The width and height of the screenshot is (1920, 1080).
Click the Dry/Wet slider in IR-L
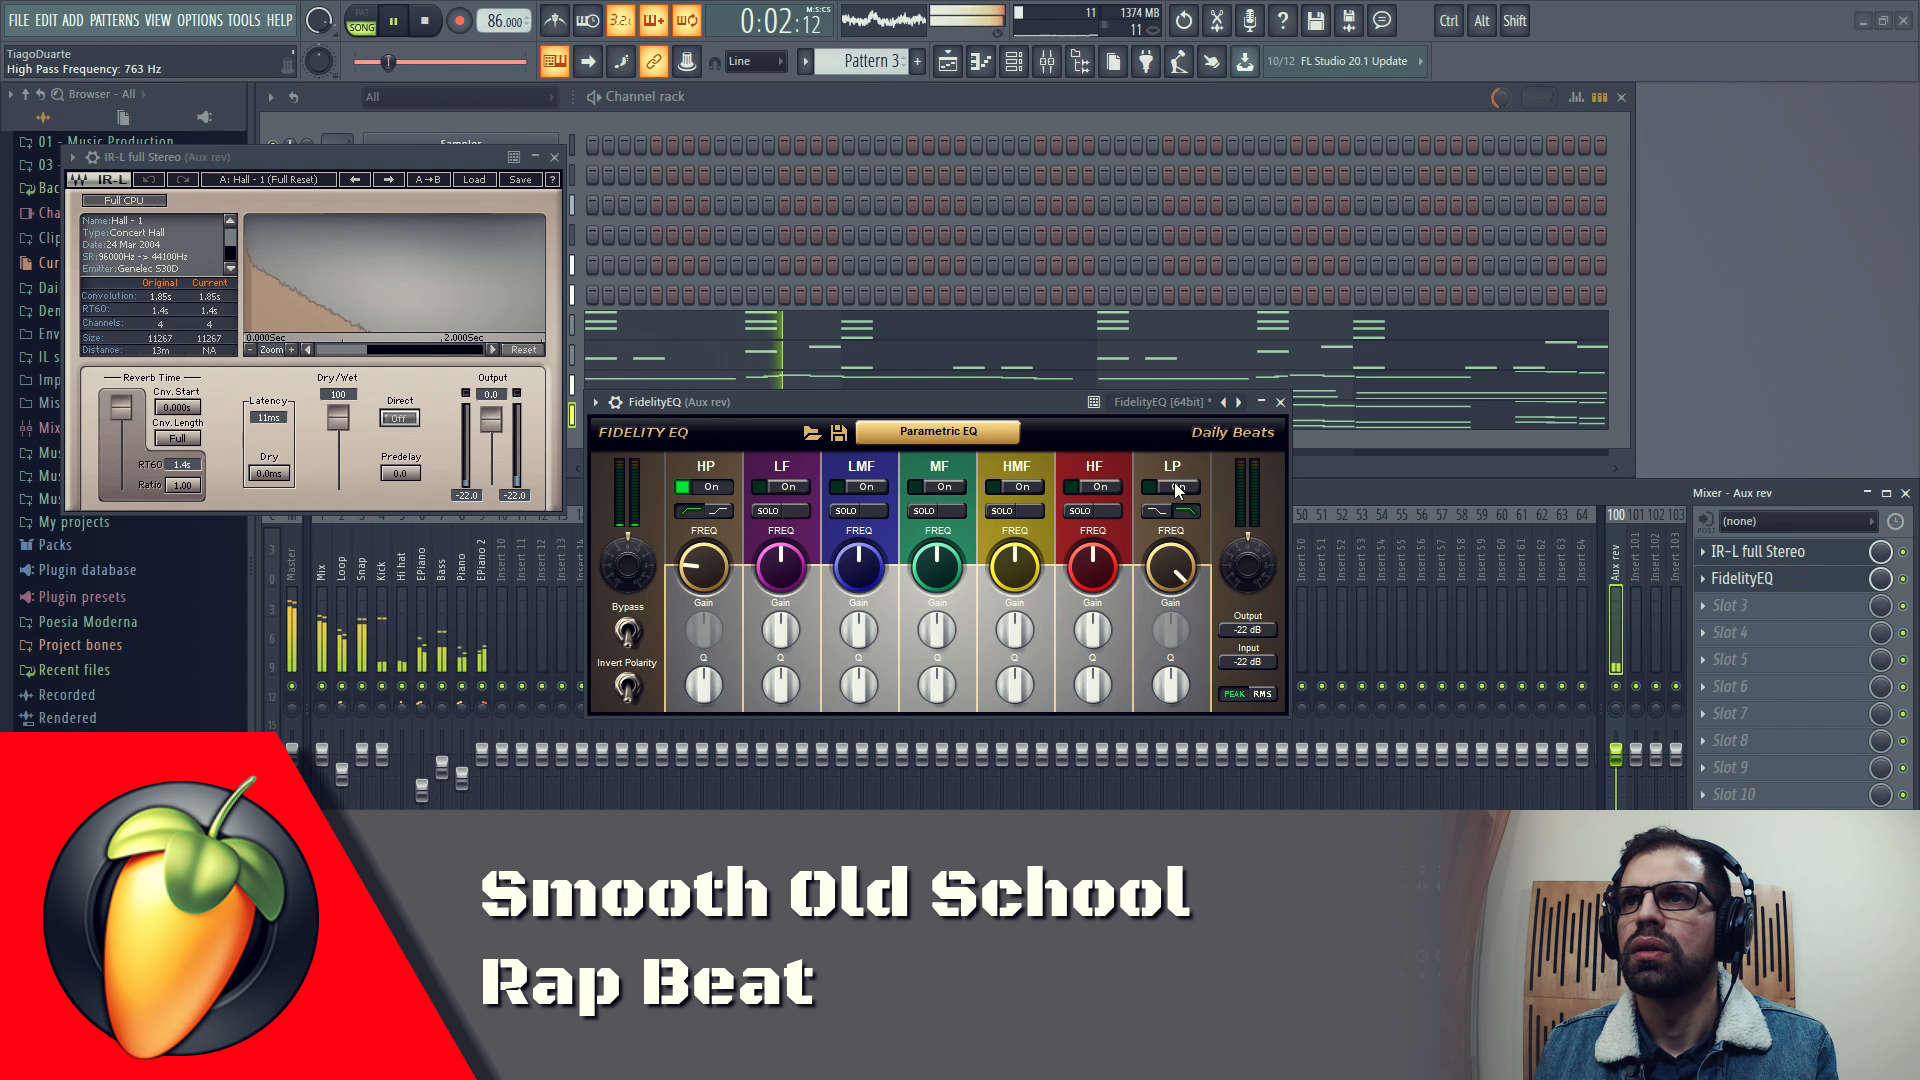[338, 418]
